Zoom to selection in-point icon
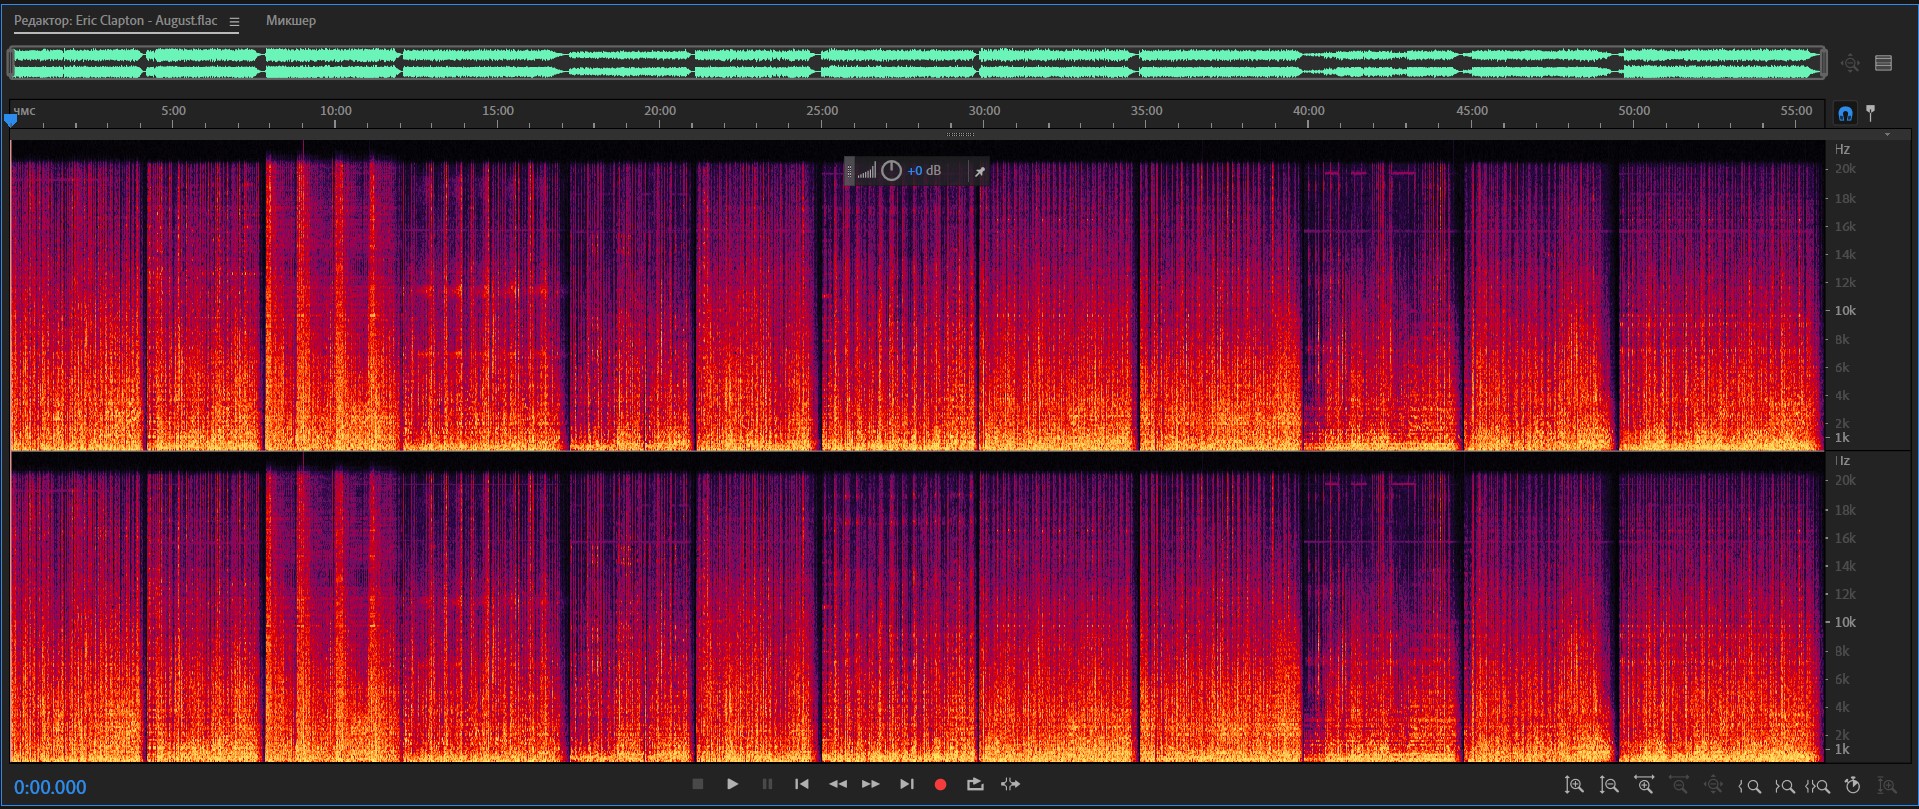 1749,786
